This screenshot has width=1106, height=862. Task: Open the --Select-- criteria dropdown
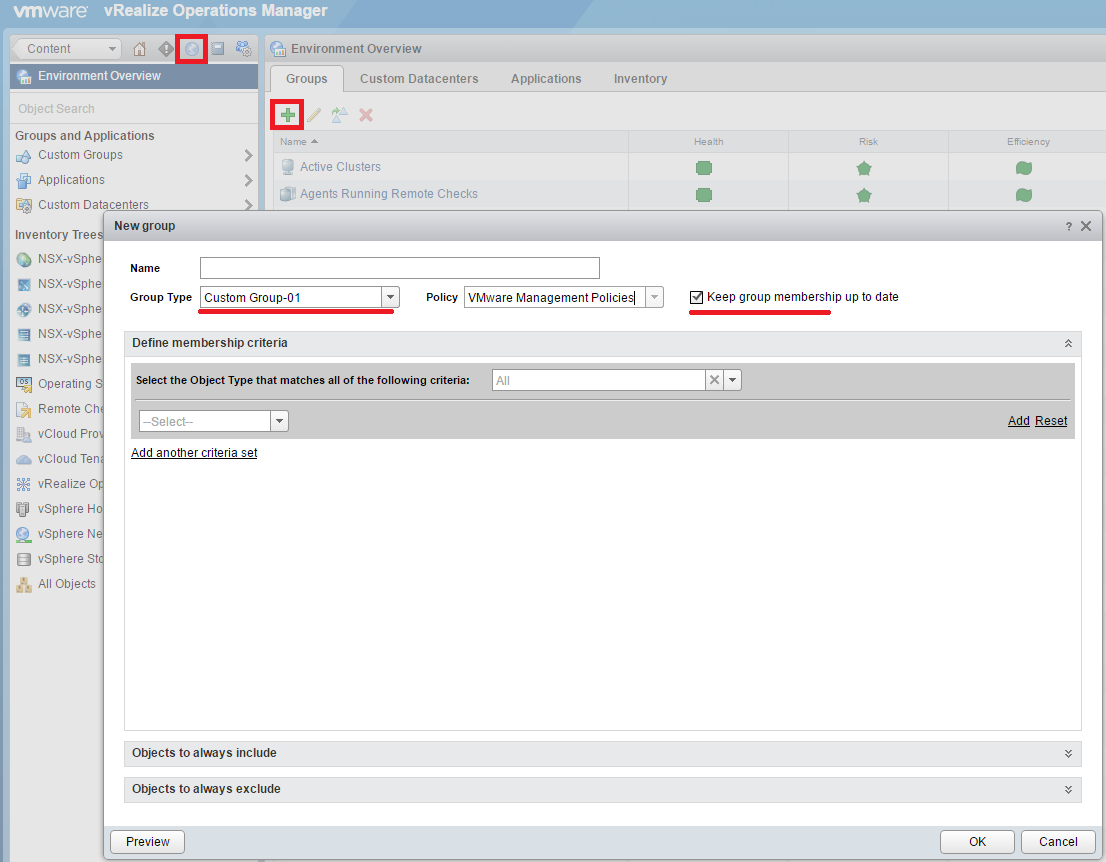tap(279, 421)
